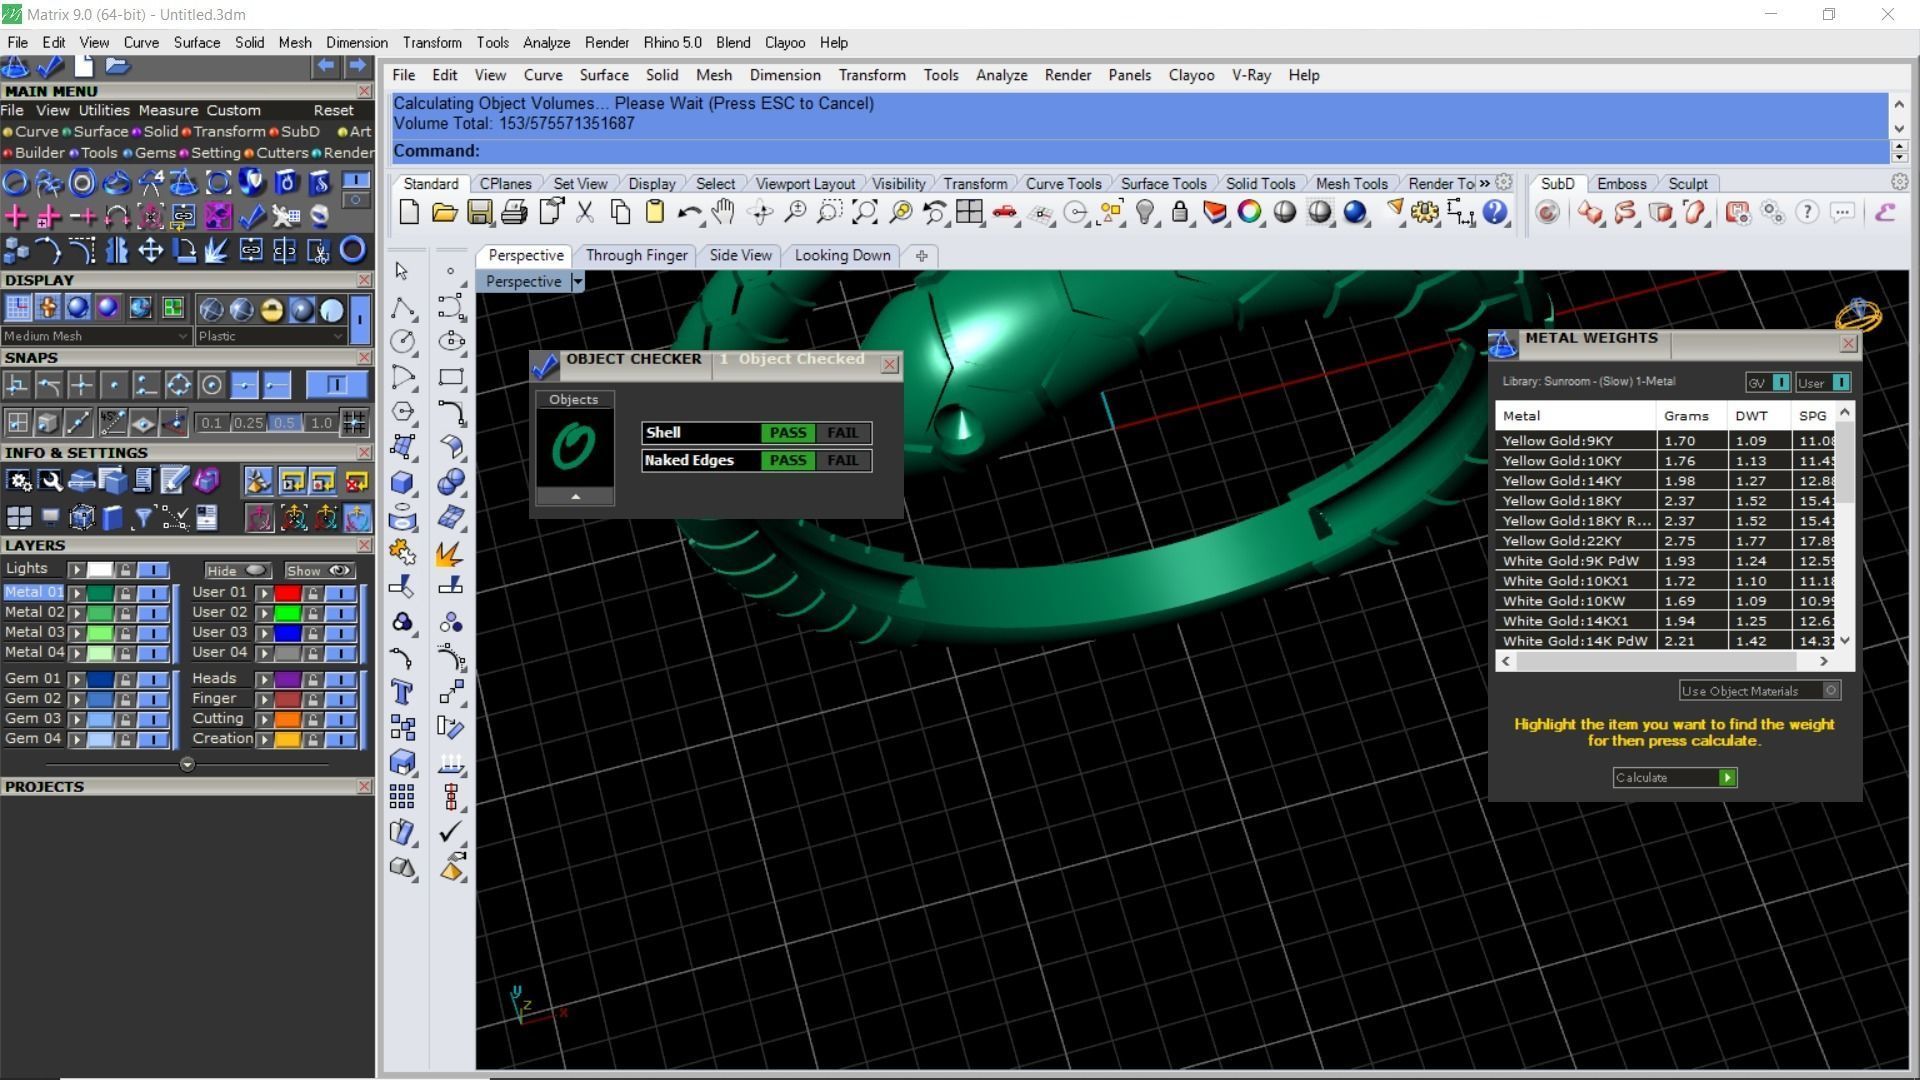1920x1080 pixels.
Task: Toggle the Metal 01 layer lock
Action: click(x=125, y=593)
